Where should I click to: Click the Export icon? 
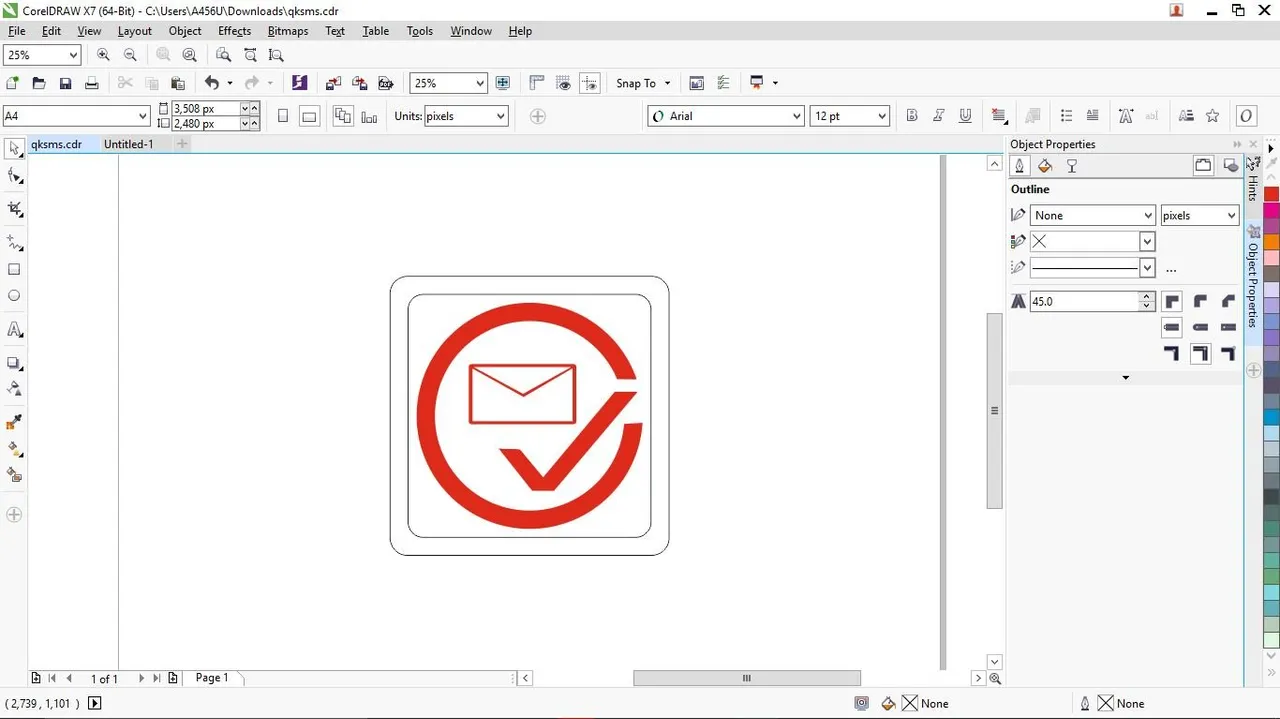(359, 83)
